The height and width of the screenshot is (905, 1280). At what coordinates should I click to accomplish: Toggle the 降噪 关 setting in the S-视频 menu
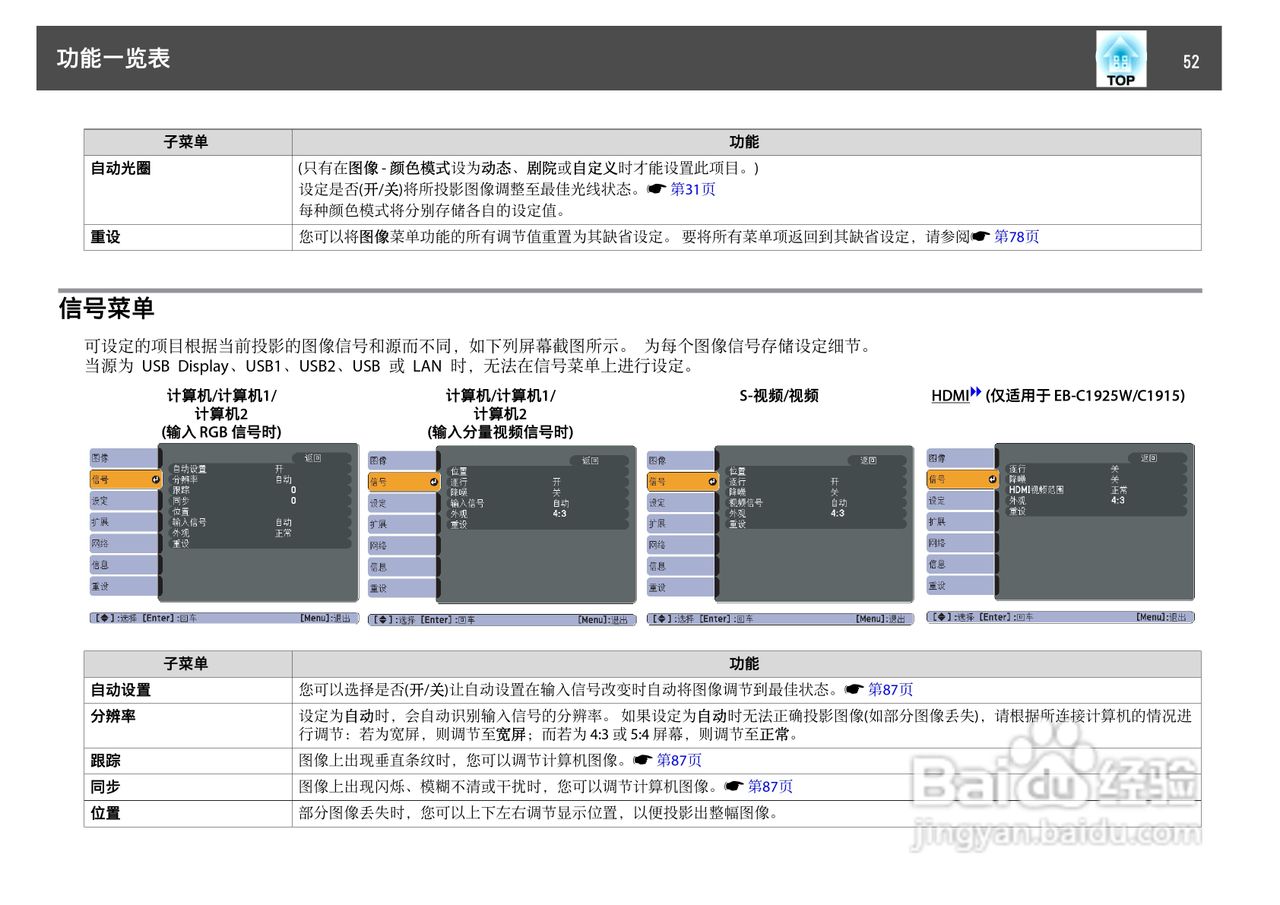[x=833, y=492]
